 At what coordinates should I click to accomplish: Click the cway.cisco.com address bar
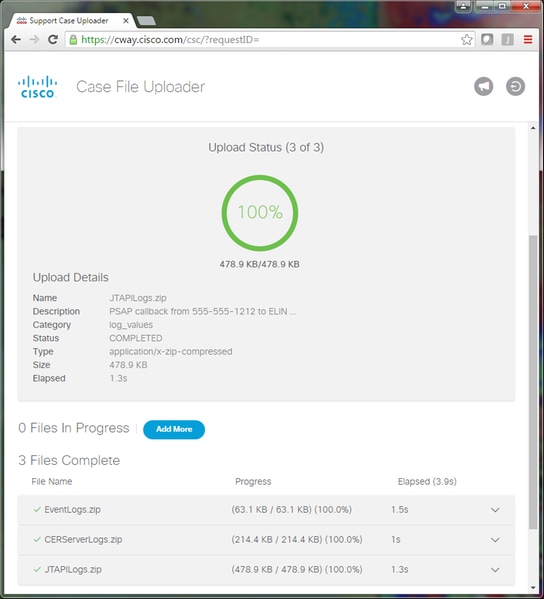point(264,40)
